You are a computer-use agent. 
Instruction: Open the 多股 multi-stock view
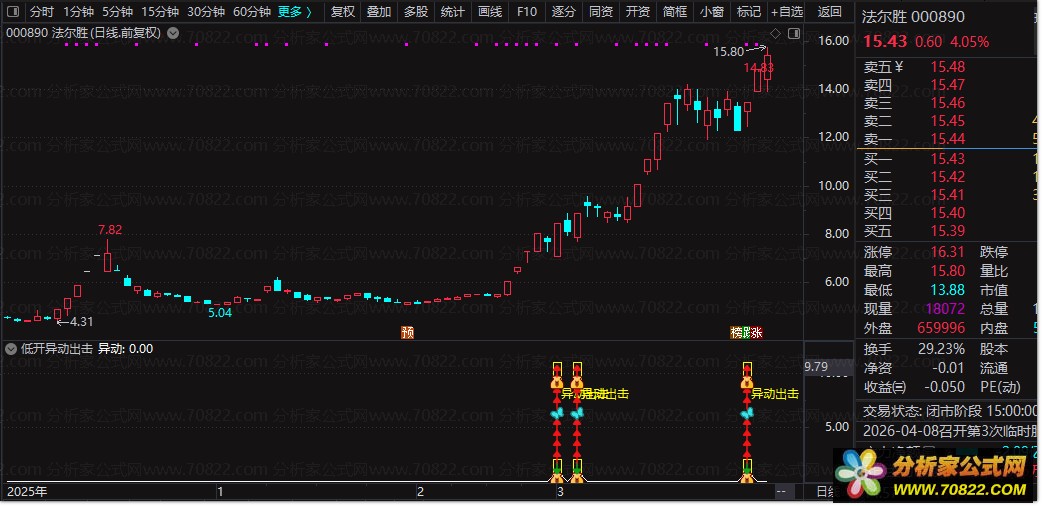tap(416, 11)
